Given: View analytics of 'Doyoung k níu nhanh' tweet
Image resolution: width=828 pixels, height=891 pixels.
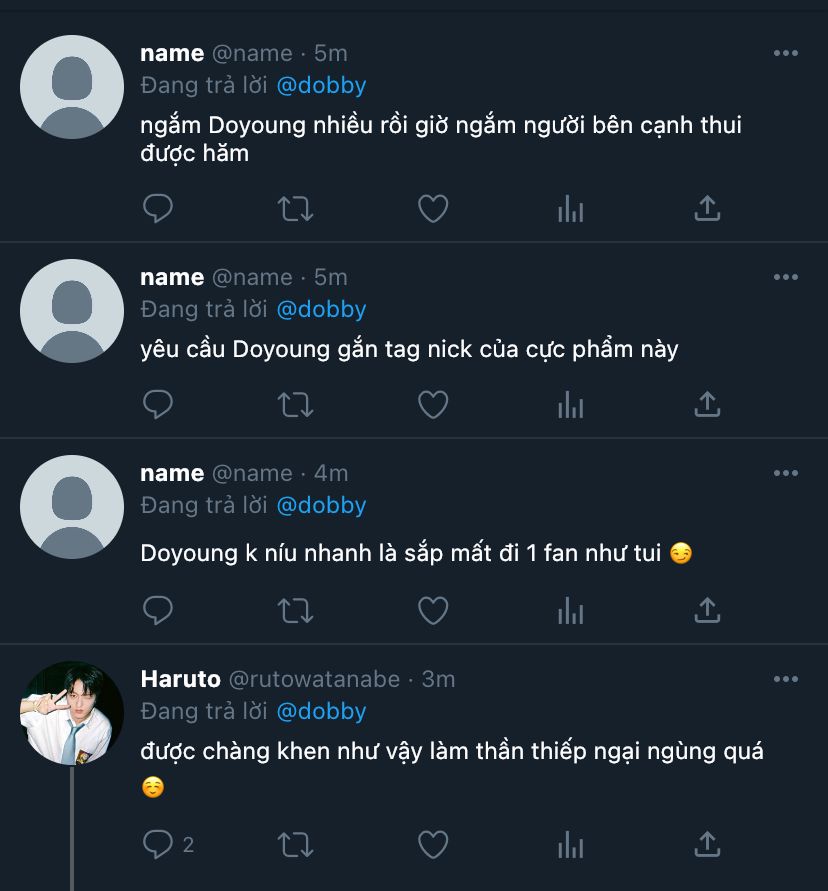Looking at the screenshot, I should (x=570, y=609).
